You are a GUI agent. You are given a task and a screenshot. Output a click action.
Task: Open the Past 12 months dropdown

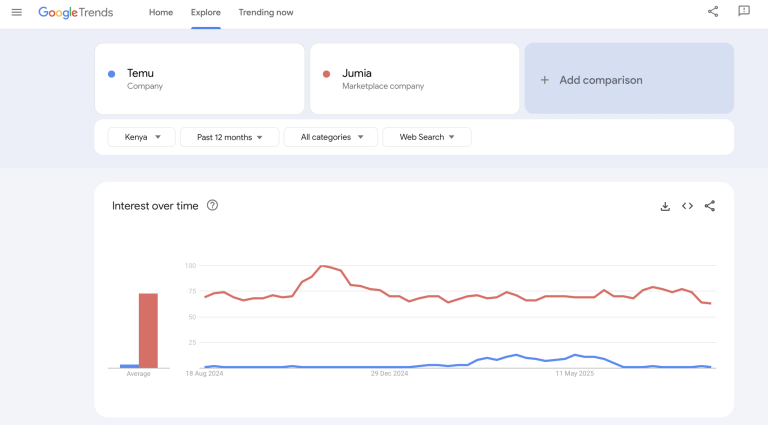(230, 137)
